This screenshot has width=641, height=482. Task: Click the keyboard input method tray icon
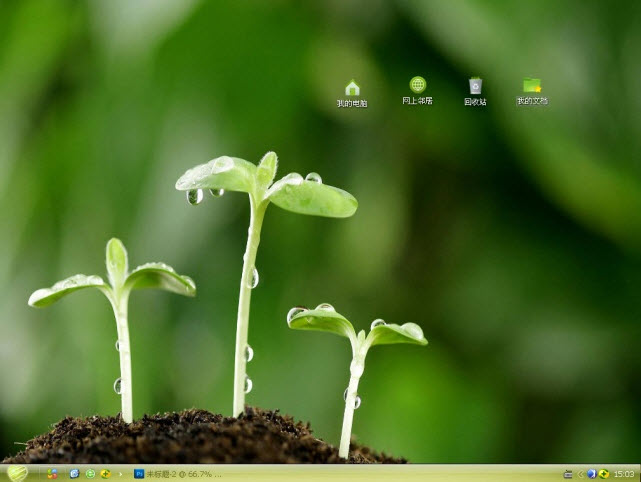click(568, 474)
